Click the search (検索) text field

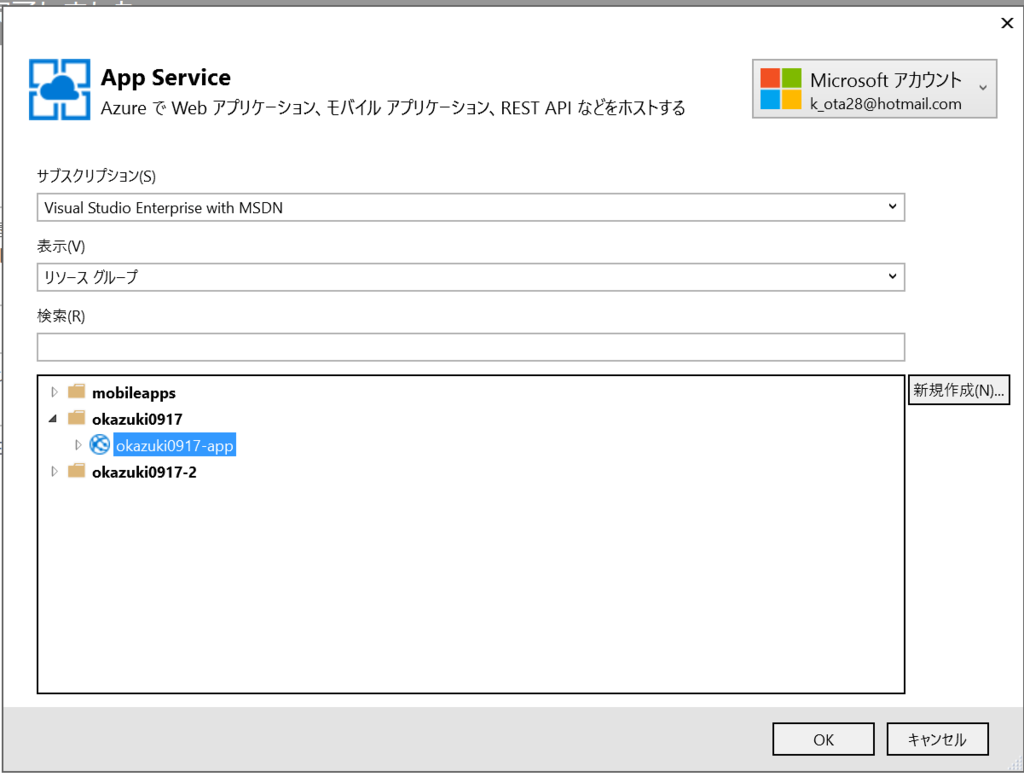pyautogui.click(x=471, y=347)
